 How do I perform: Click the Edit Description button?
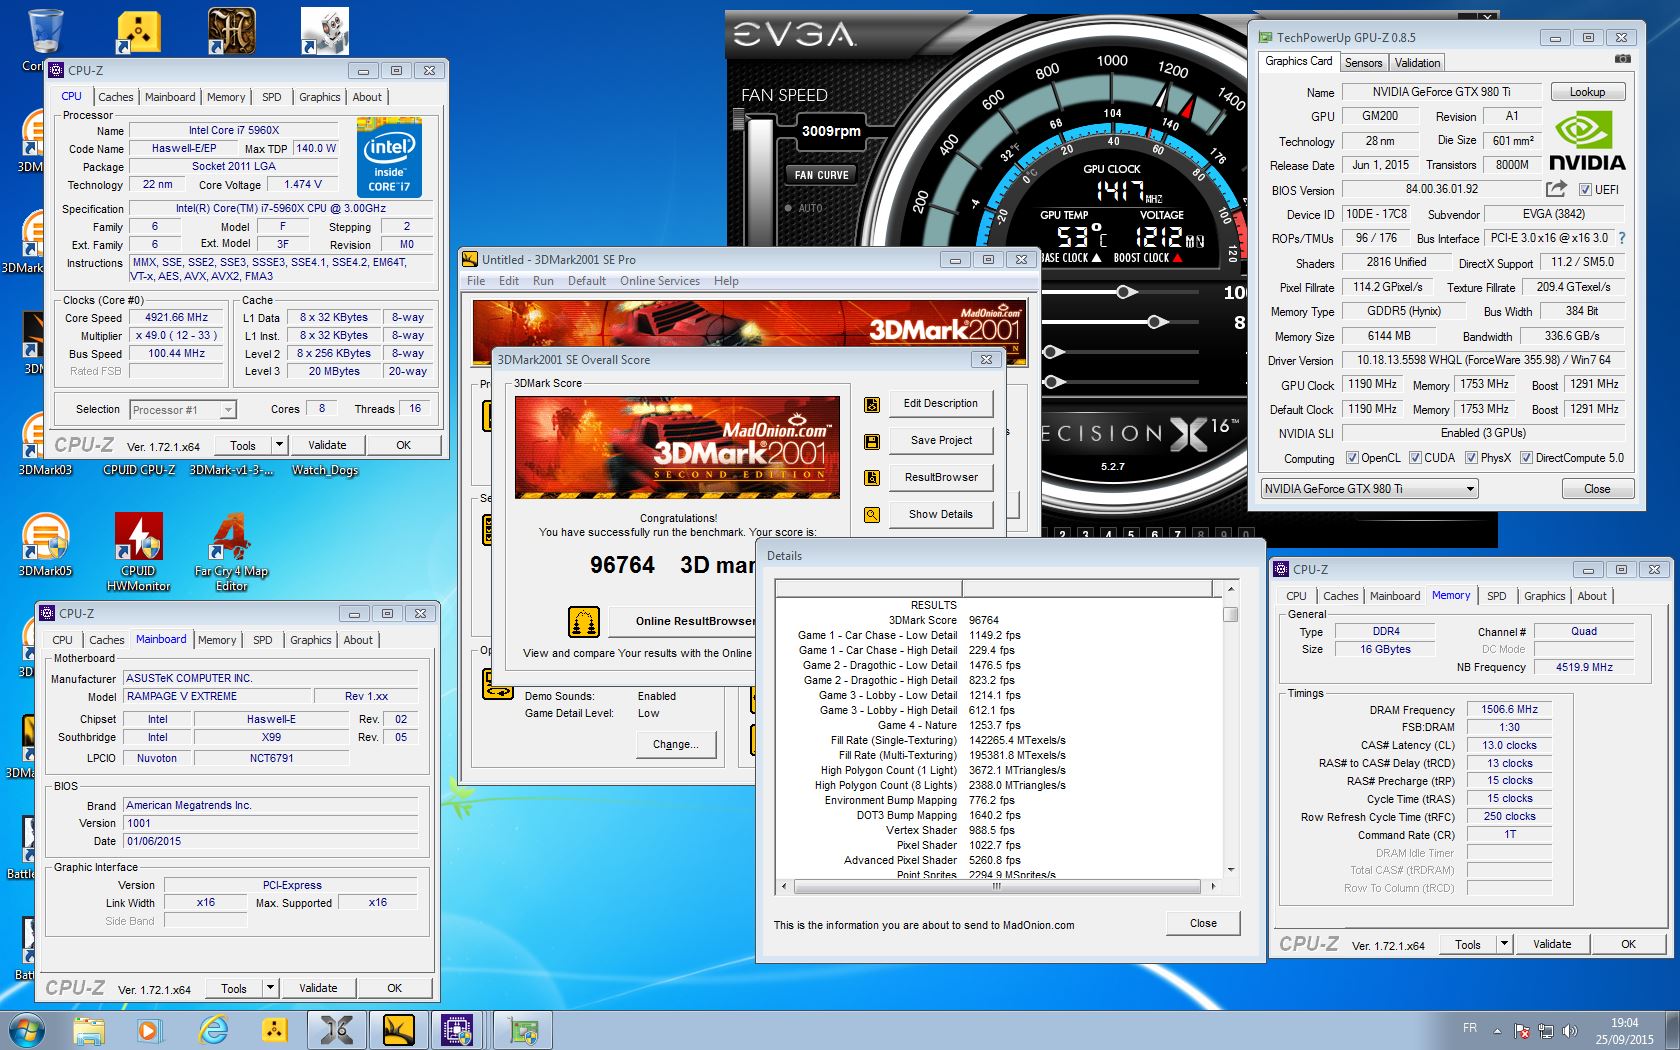(940, 403)
